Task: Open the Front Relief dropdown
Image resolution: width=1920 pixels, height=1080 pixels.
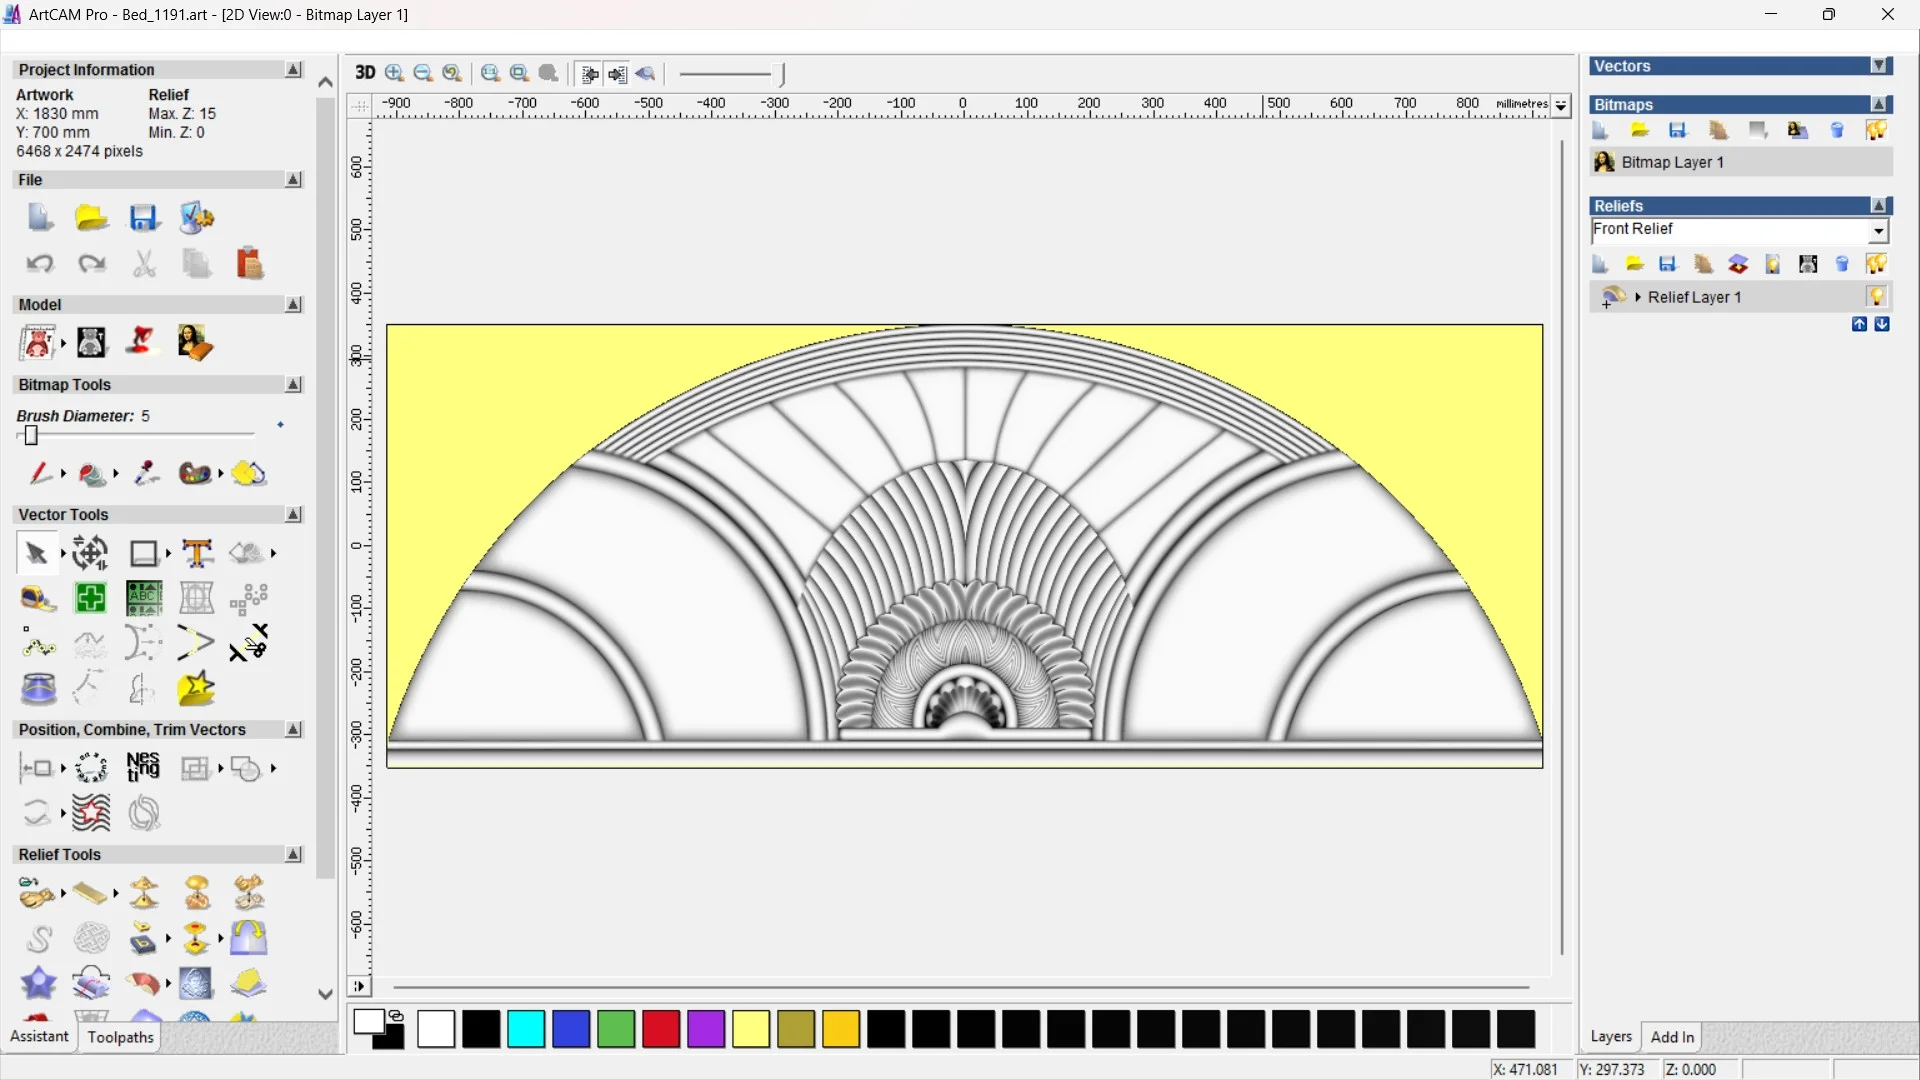Action: [x=1879, y=231]
